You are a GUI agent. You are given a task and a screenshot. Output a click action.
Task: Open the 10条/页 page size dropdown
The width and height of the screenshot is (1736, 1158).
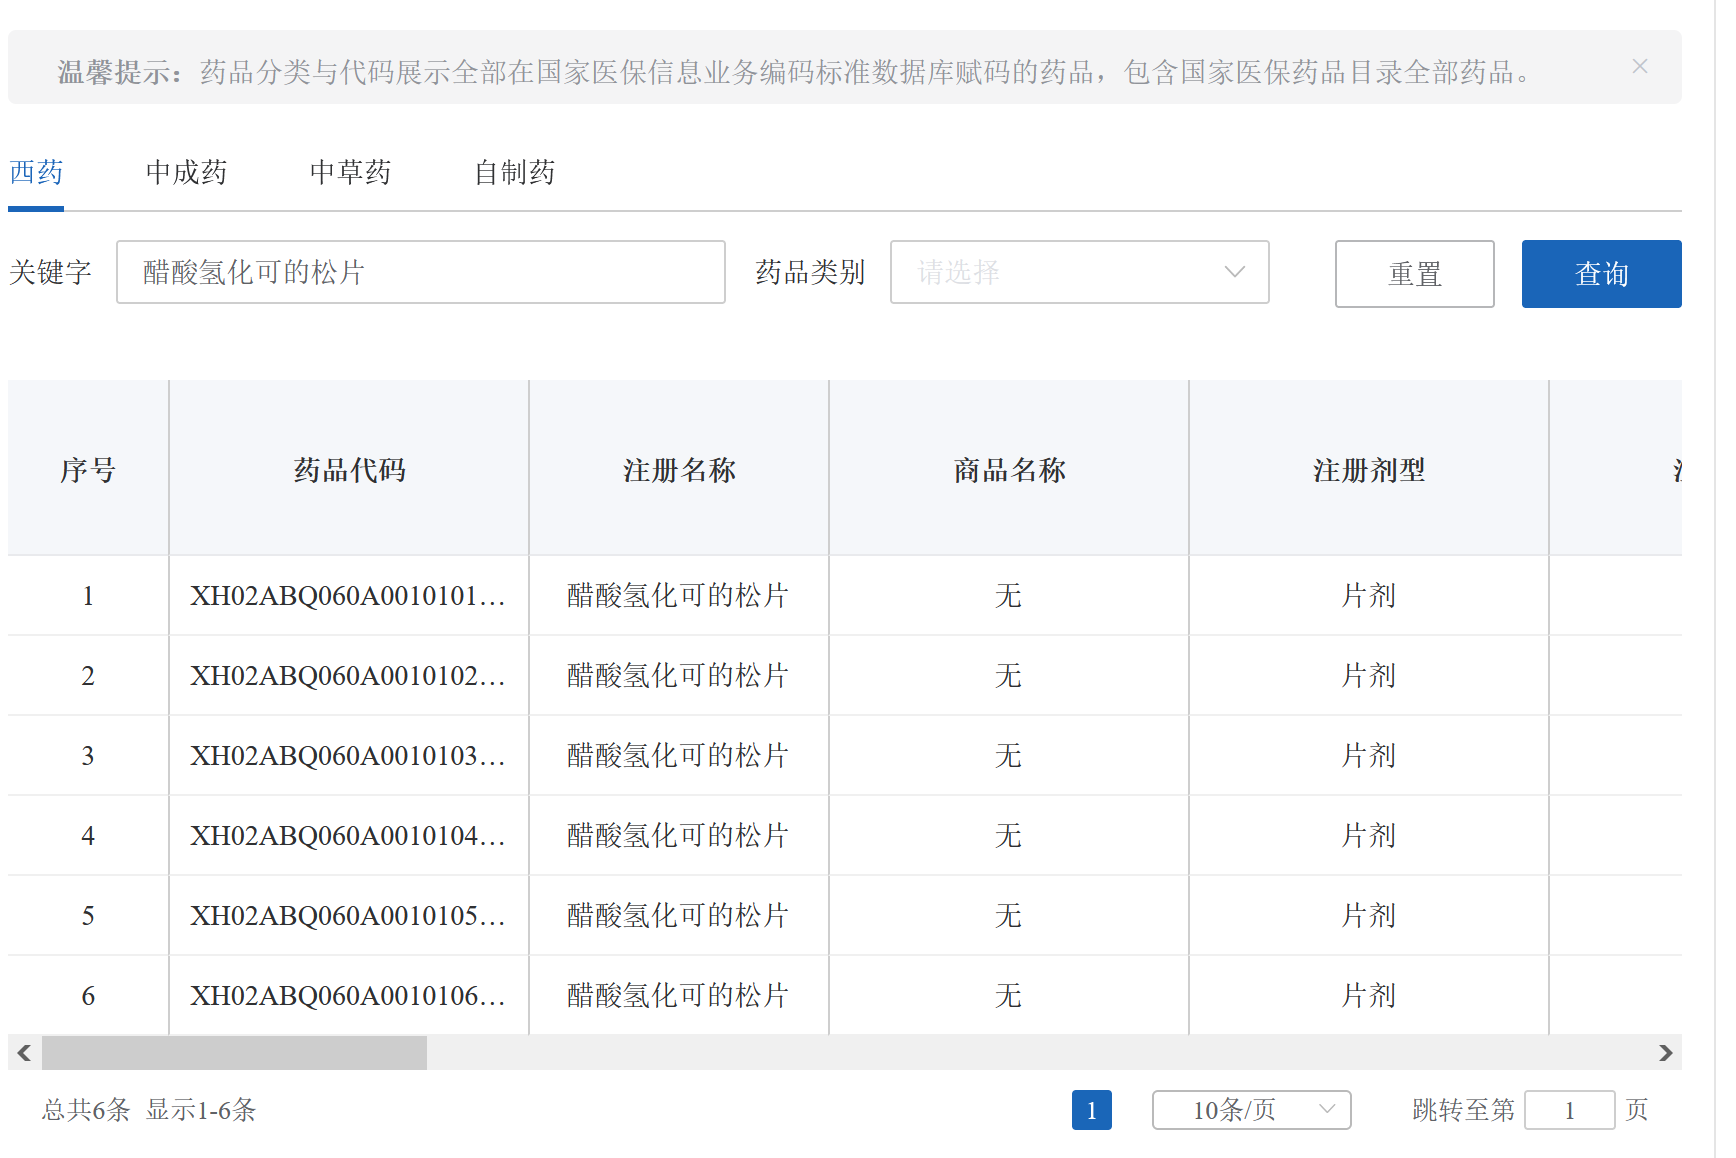[x=1251, y=1110]
